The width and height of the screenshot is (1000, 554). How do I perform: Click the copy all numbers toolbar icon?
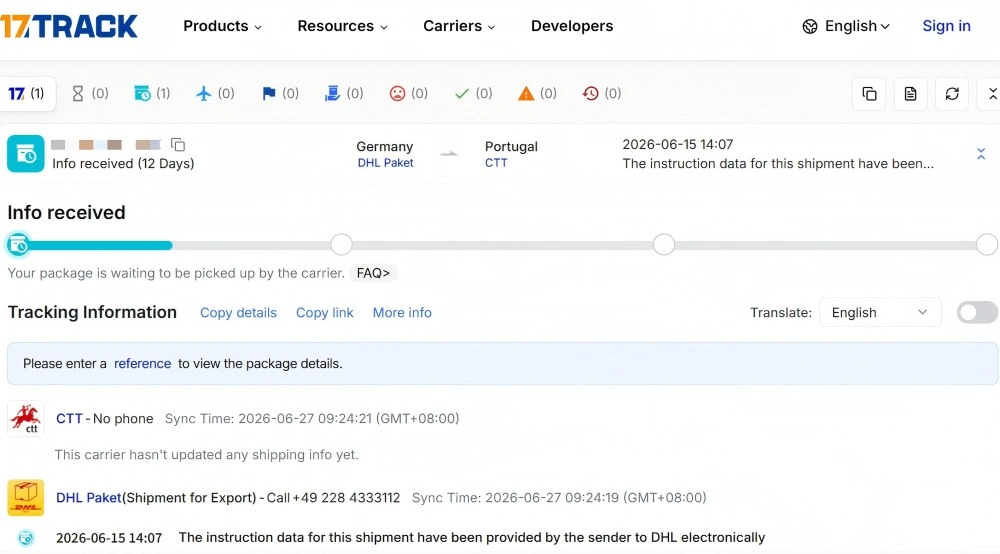[869, 94]
